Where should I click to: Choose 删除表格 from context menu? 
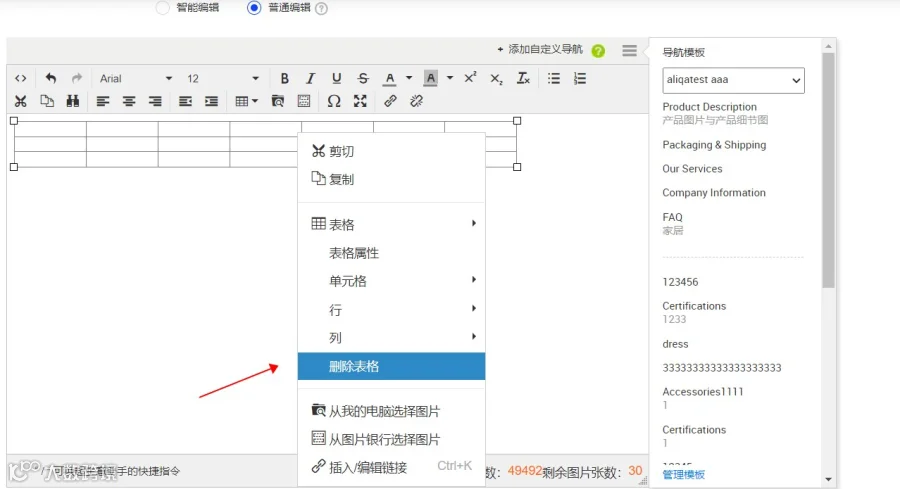click(x=391, y=366)
